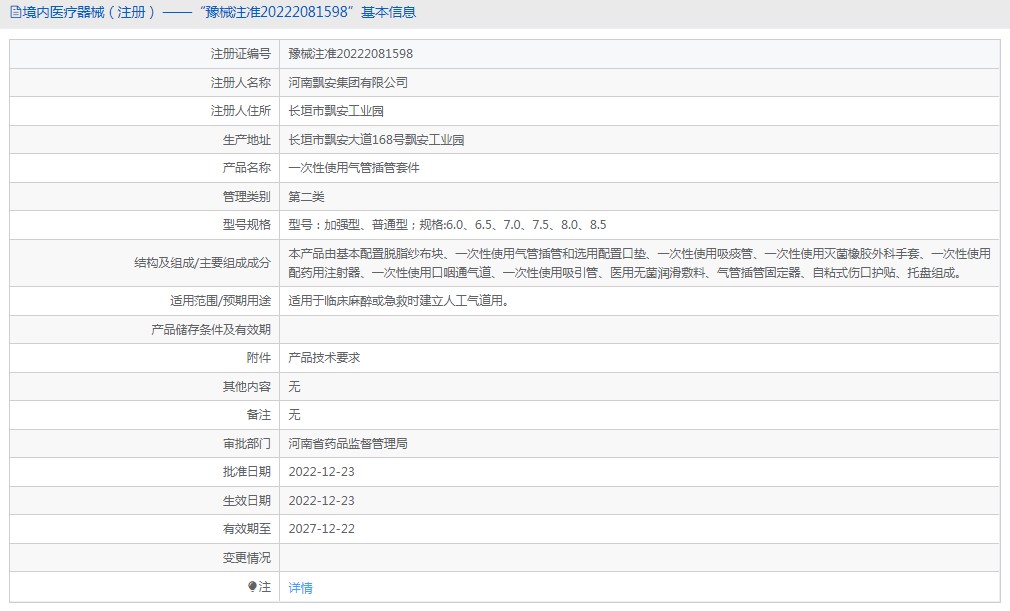
Task: Click the 第二类 category value
Action: [x=306, y=197]
